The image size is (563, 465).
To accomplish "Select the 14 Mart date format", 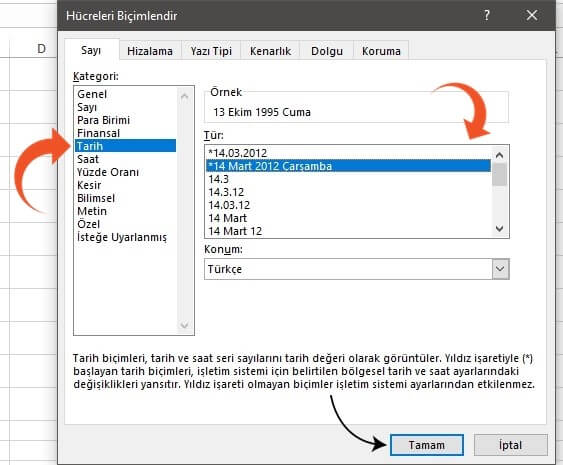I will pos(348,218).
